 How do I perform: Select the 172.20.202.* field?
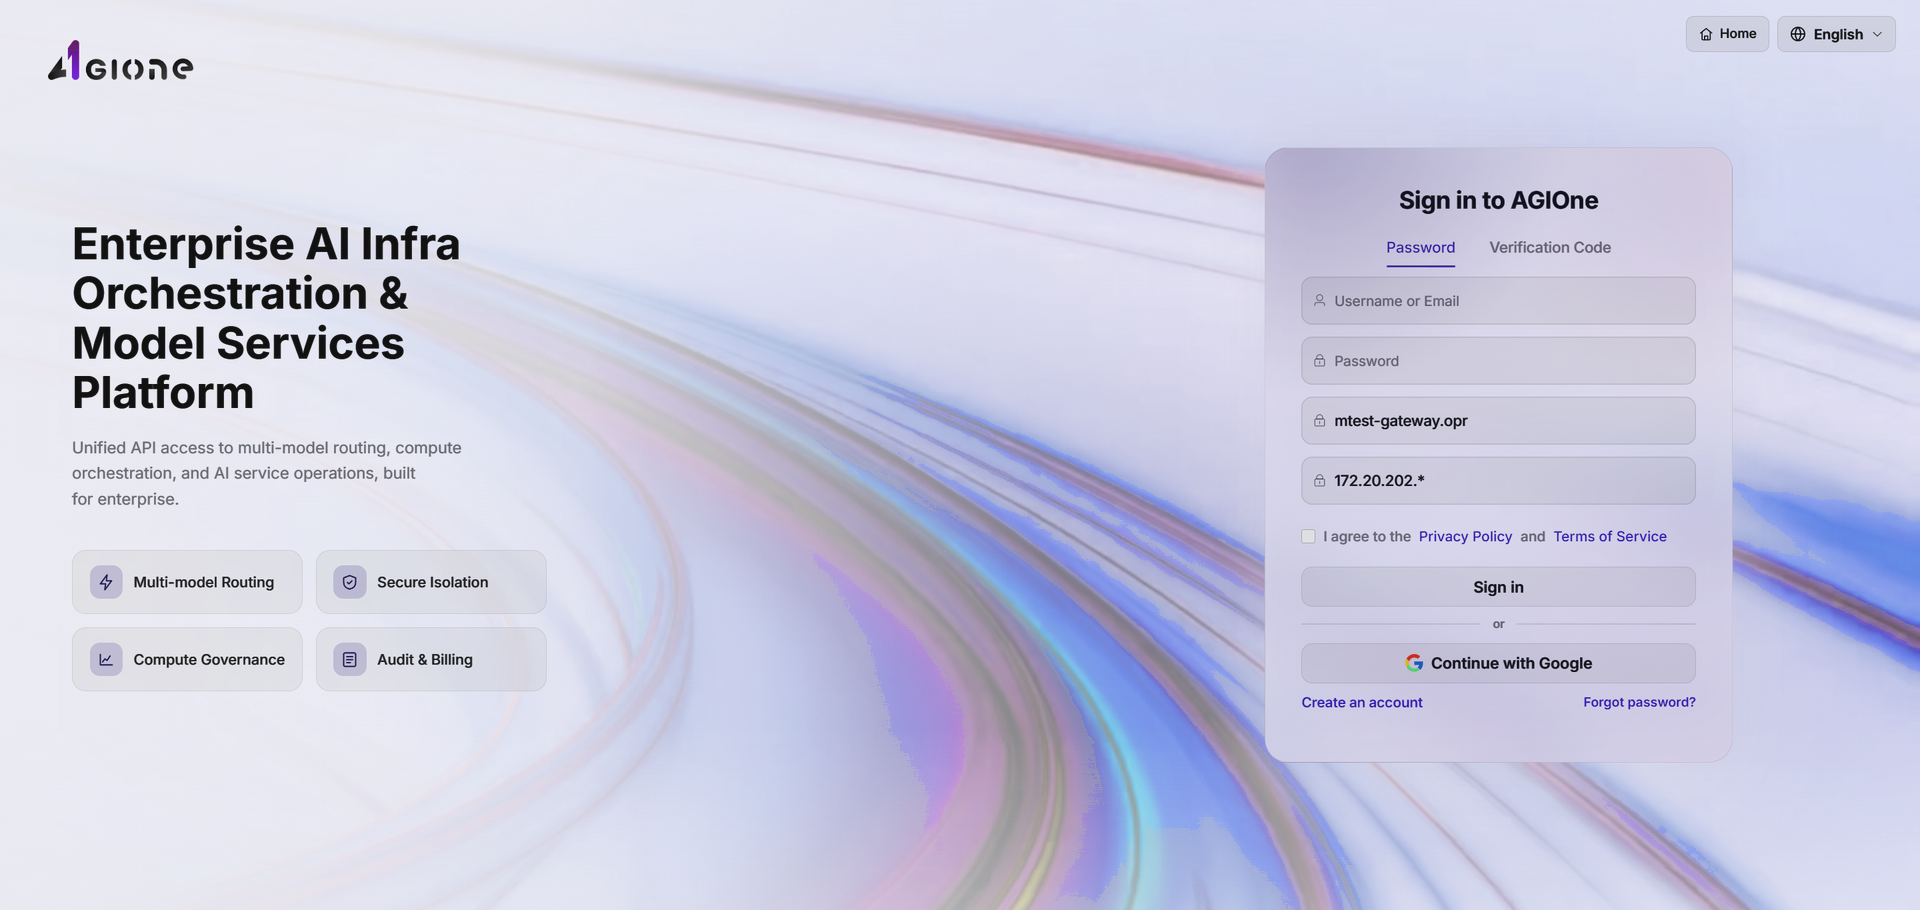(1498, 481)
